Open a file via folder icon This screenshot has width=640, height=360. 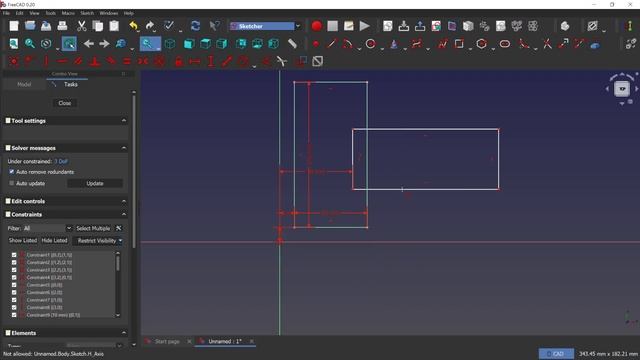[x=30, y=26]
